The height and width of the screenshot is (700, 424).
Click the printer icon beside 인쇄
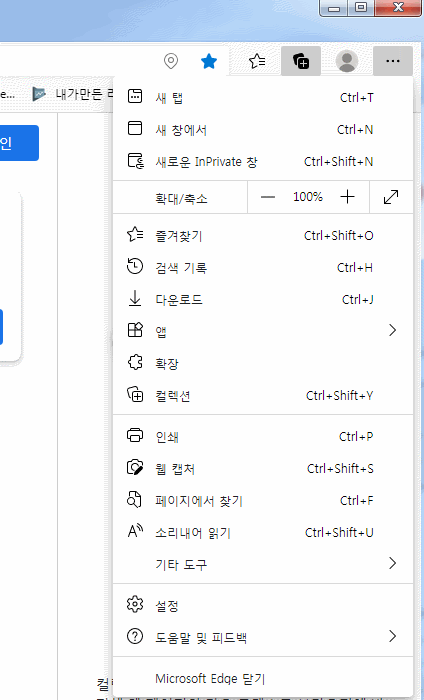(135, 435)
